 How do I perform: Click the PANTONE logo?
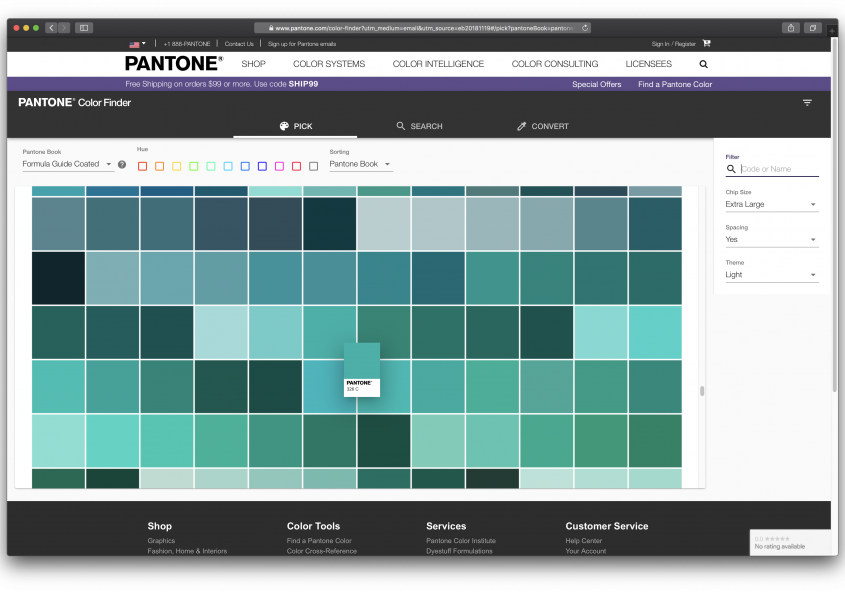click(174, 64)
